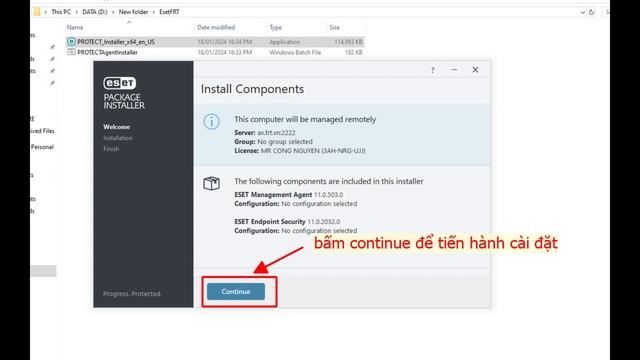Expand the address bar history dropdown arrow
The image size is (640, 360).
(582, 12)
